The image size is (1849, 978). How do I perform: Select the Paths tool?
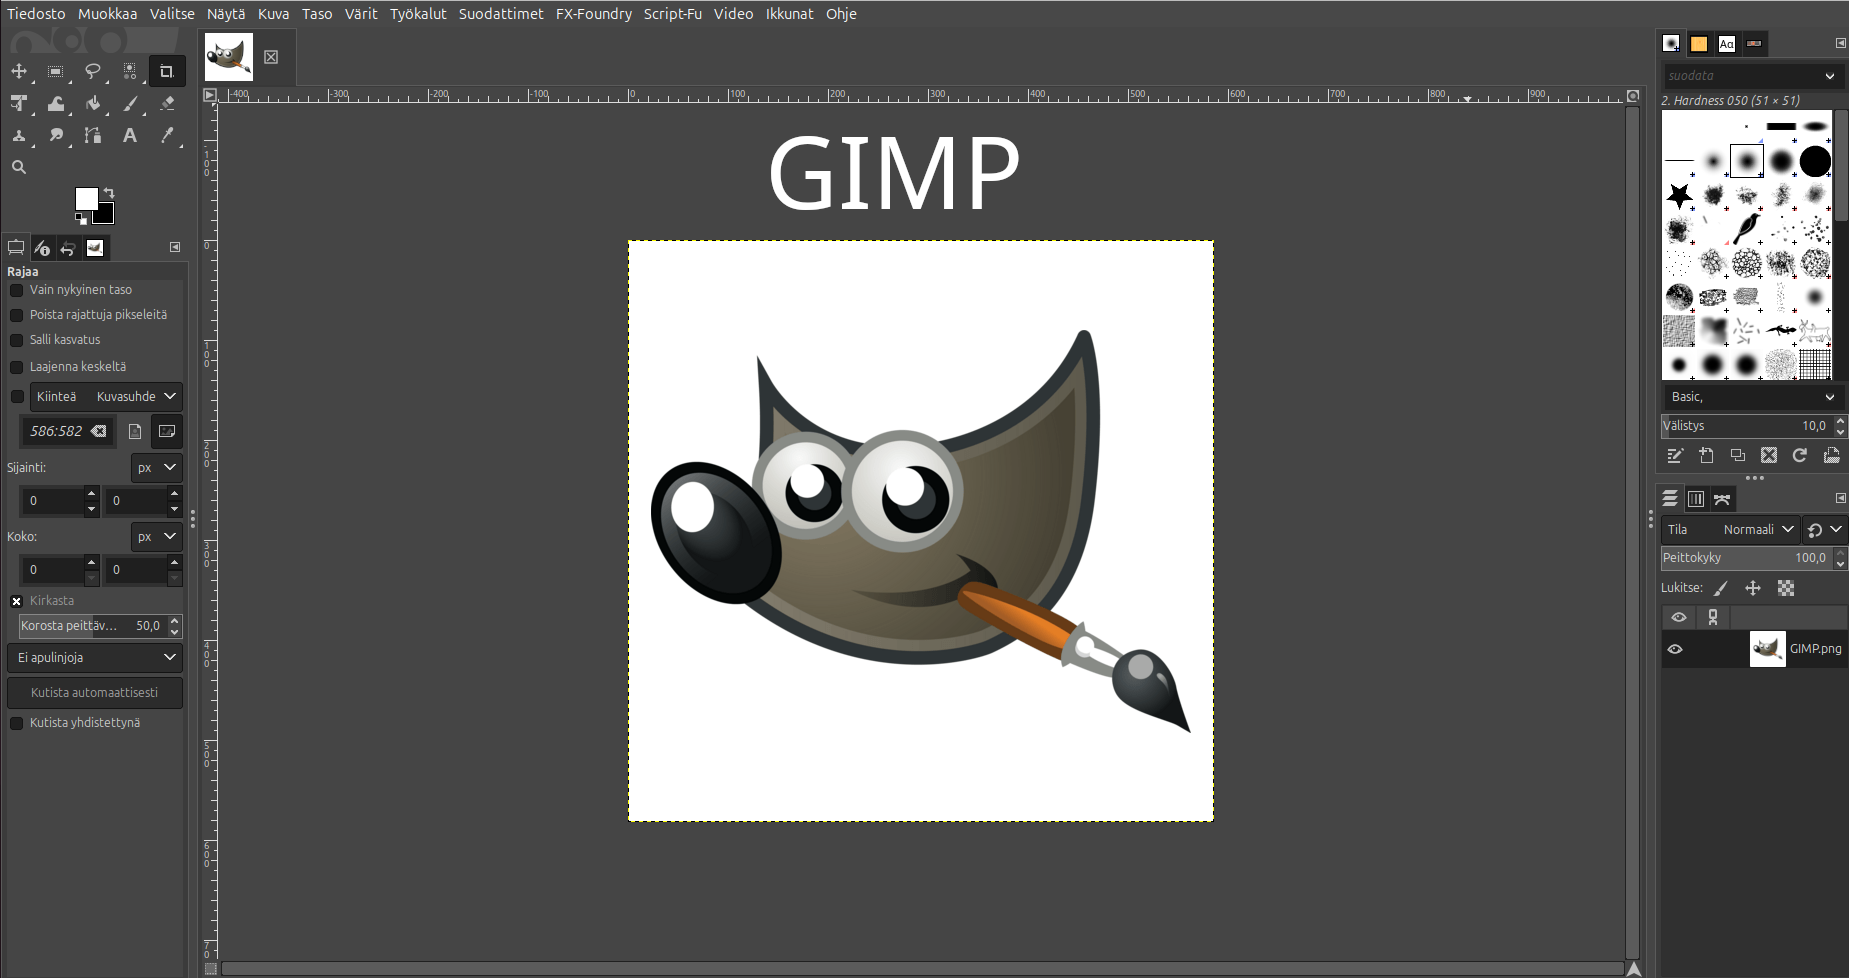tap(93, 135)
